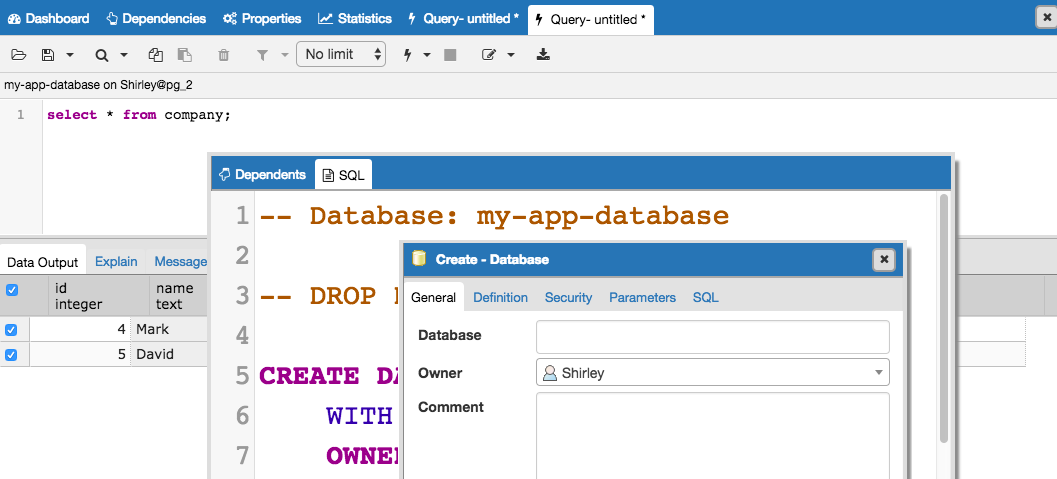Open the Owner dropdown showing Shirley
The image size is (1057, 479).
(x=712, y=373)
